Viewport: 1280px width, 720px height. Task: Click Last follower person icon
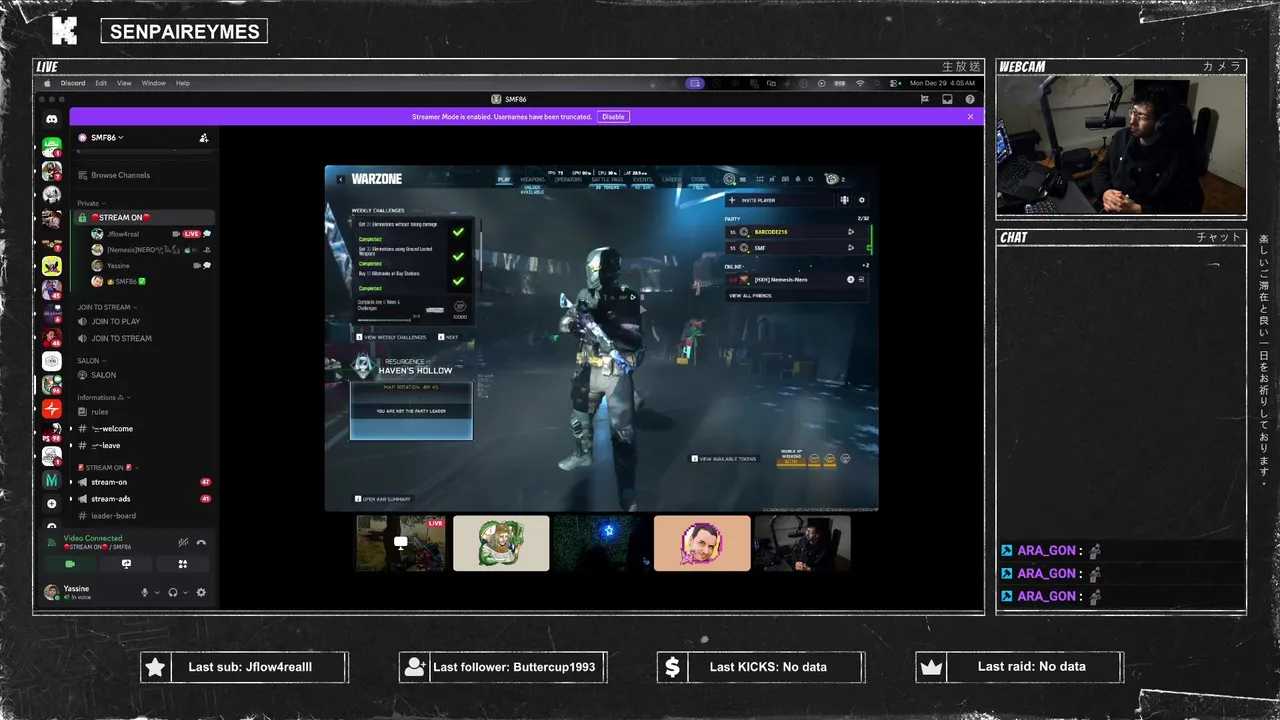click(415, 667)
